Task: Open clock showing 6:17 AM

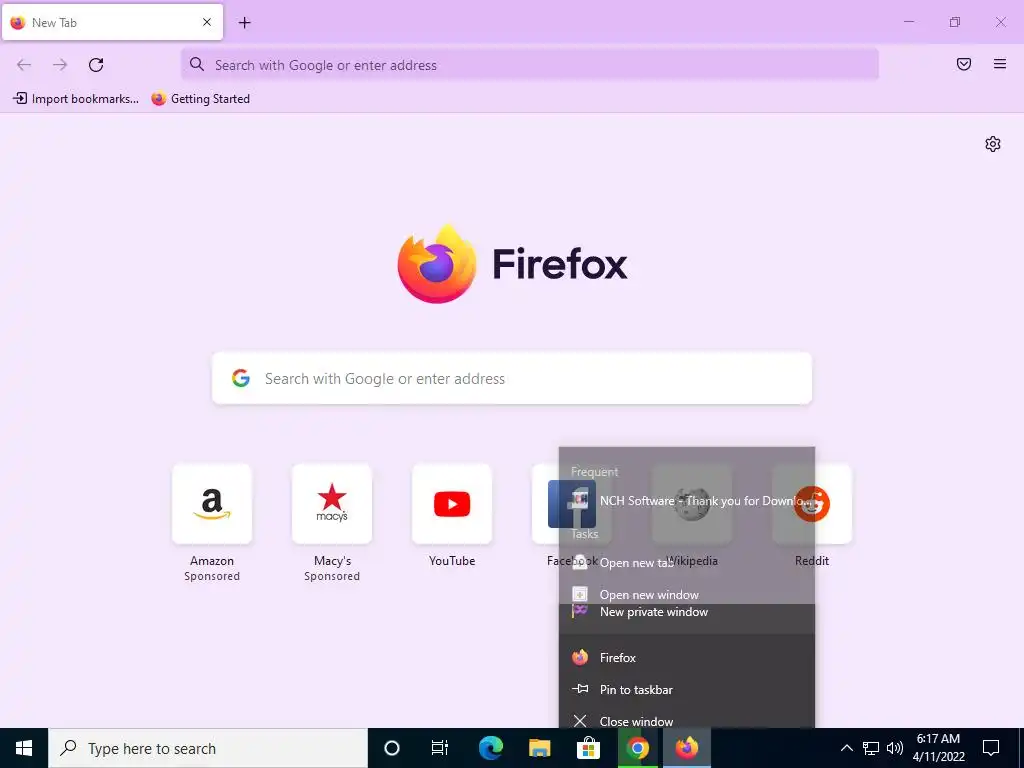Action: (938, 748)
